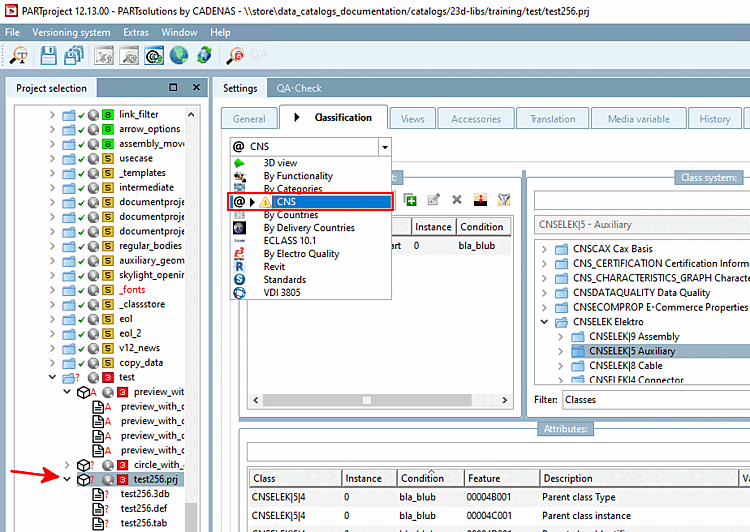Collapse the test folder
750x532 pixels.
point(52,377)
